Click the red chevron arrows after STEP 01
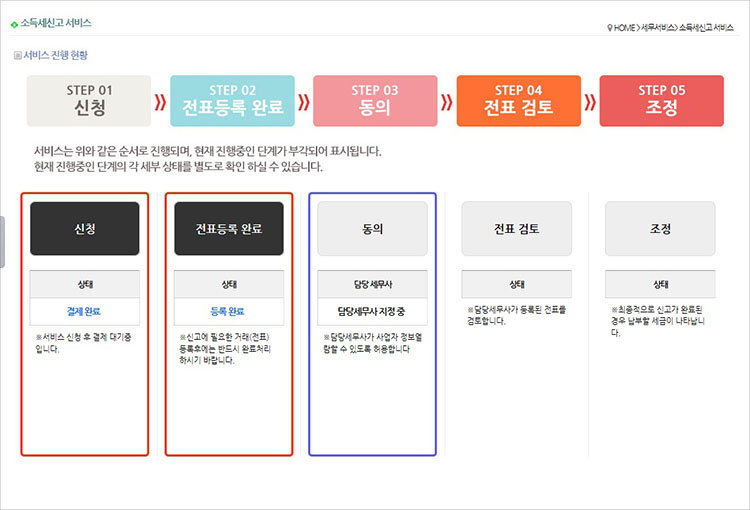This screenshot has height=510, width=750. click(160, 101)
